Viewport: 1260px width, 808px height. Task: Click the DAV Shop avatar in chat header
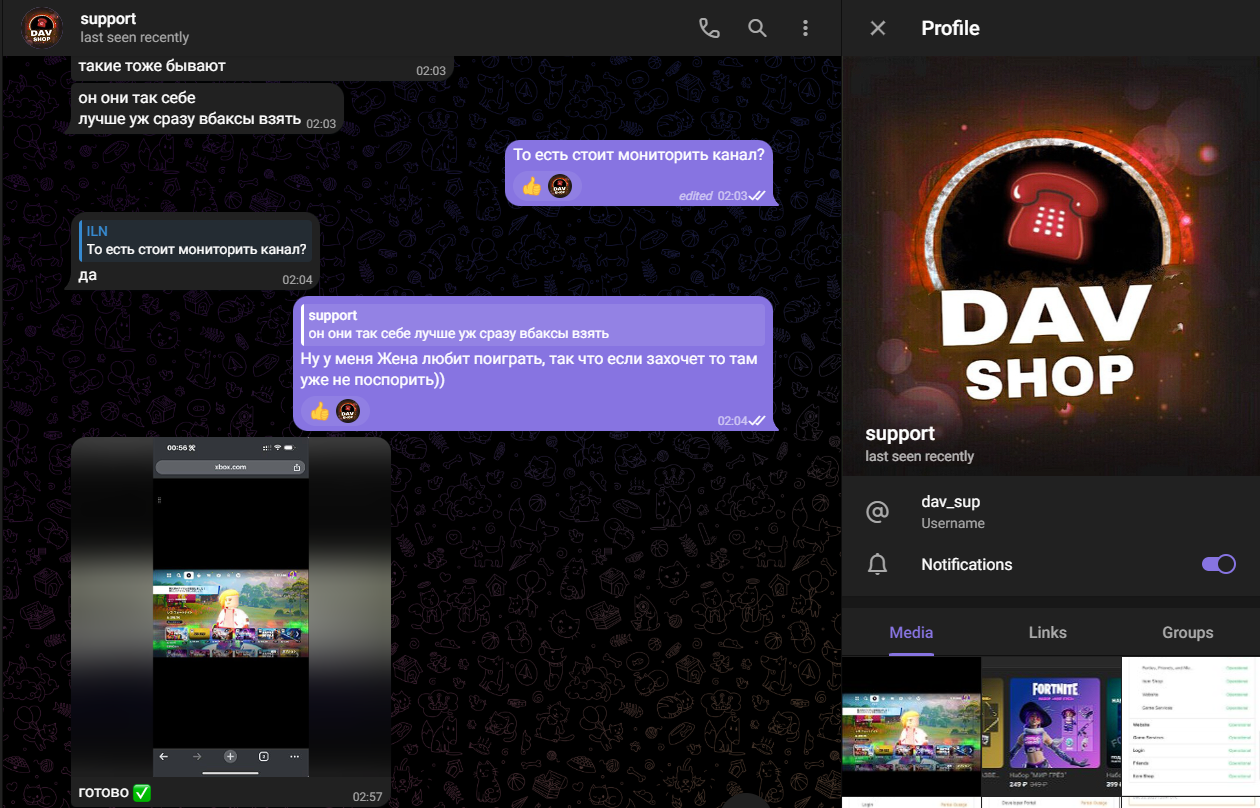pos(43,28)
